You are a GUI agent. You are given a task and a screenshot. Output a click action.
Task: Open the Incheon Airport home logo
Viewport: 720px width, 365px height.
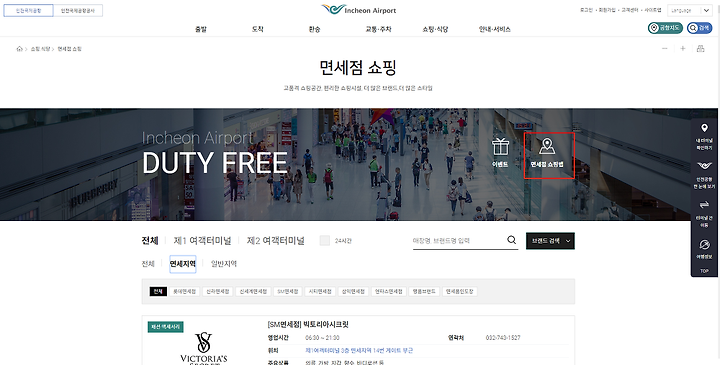[x=359, y=10]
